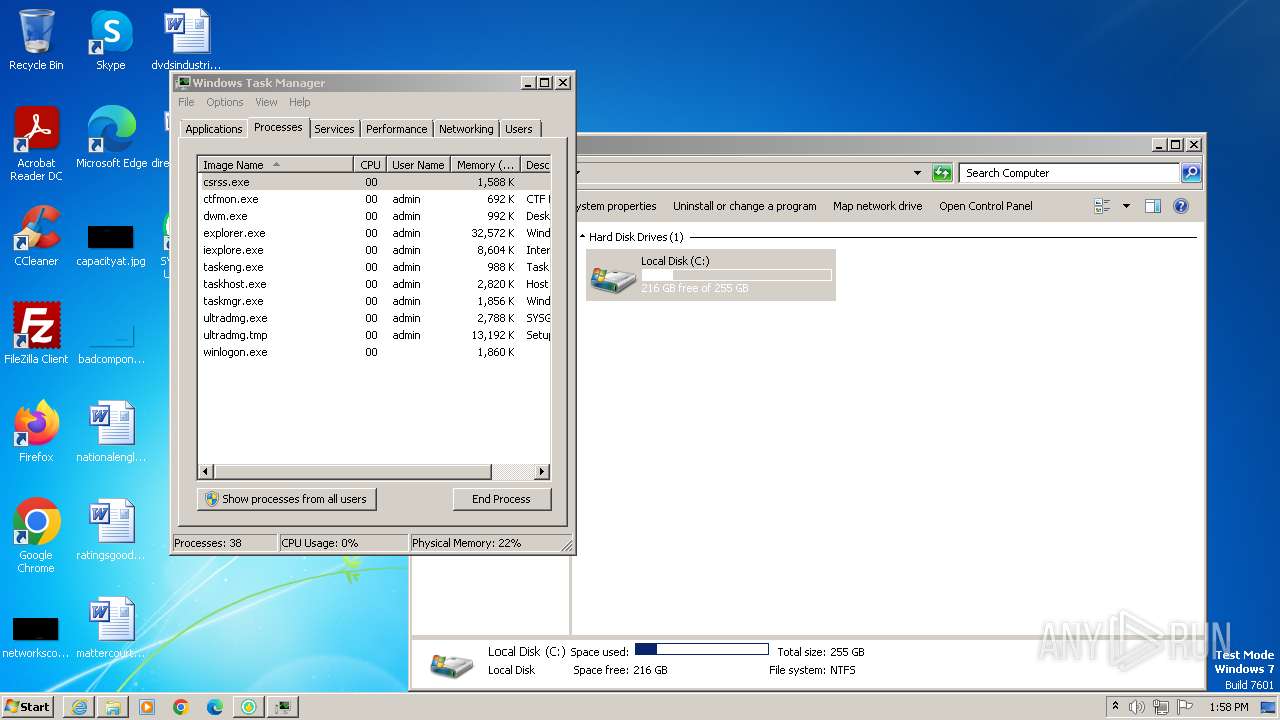Click Map network drive in Explorer
This screenshot has height=720, width=1280.
click(x=877, y=206)
